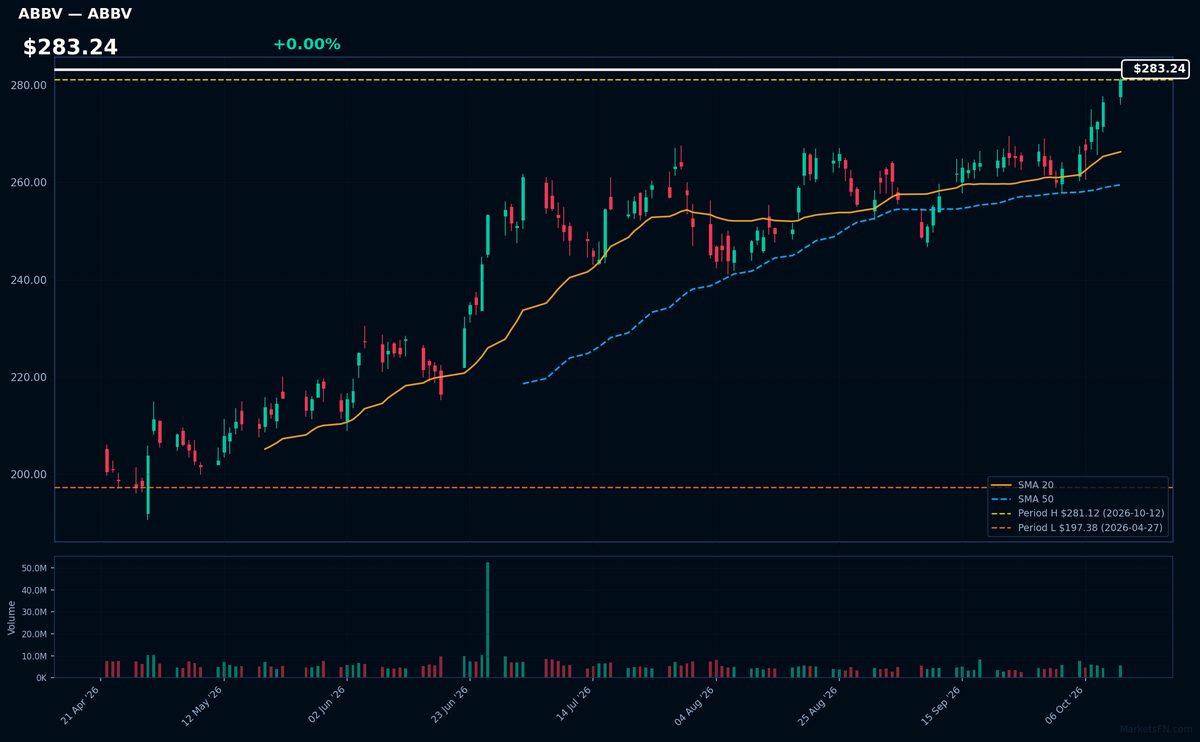The image size is (1200, 742).
Task: Click the 0K volume axis label
Action: coord(42,678)
